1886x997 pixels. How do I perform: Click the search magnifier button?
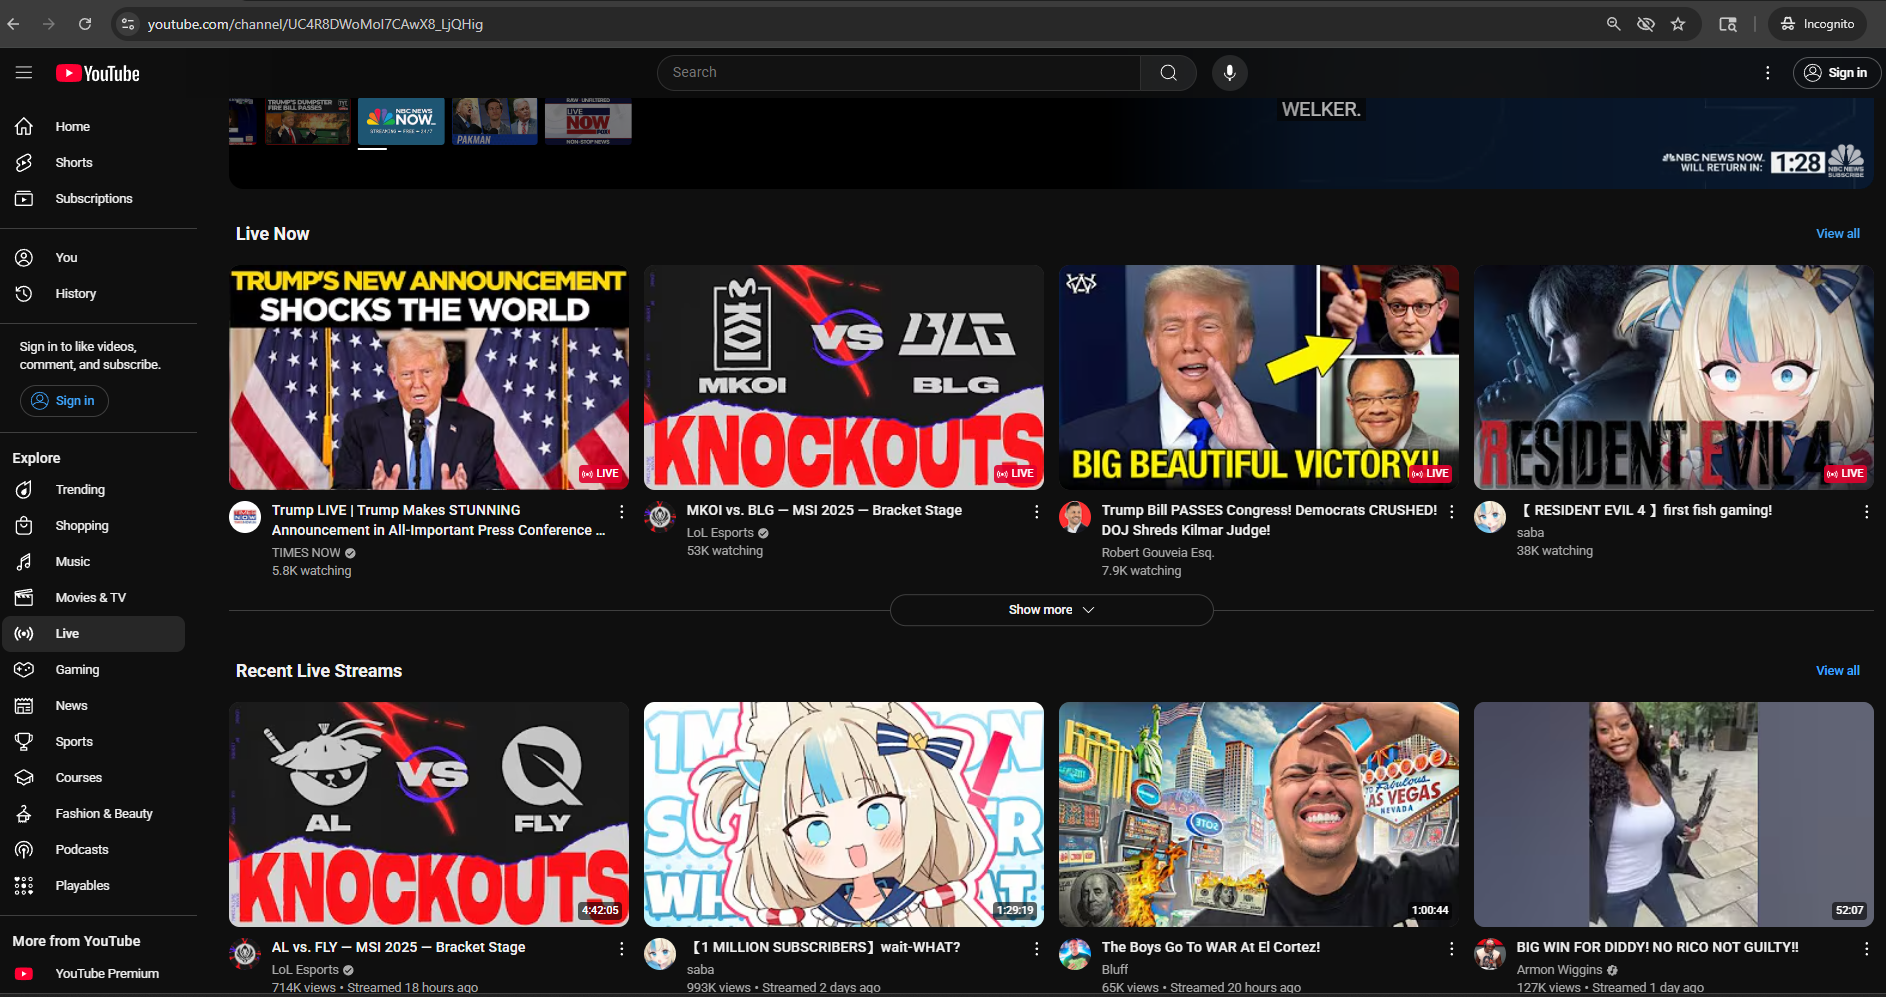coord(1168,73)
